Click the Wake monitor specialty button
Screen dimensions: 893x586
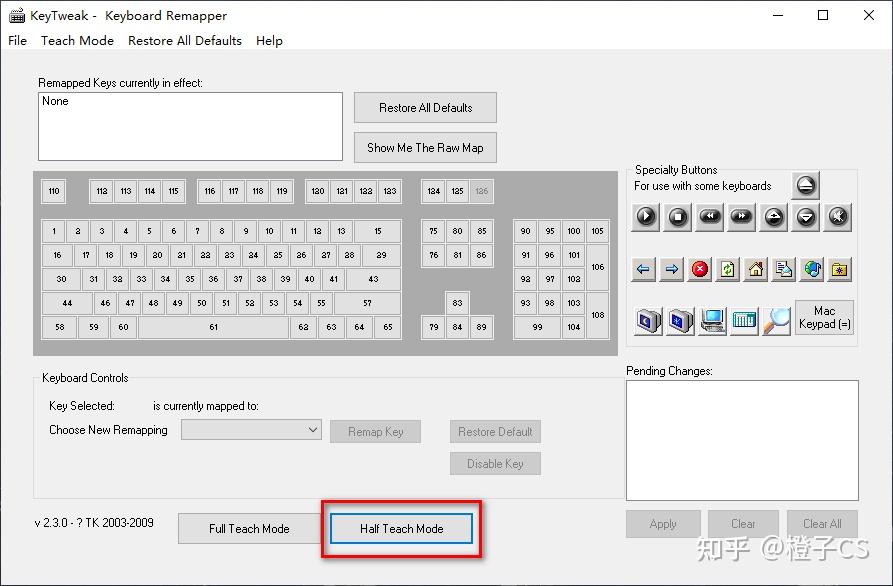pyautogui.click(x=680, y=321)
